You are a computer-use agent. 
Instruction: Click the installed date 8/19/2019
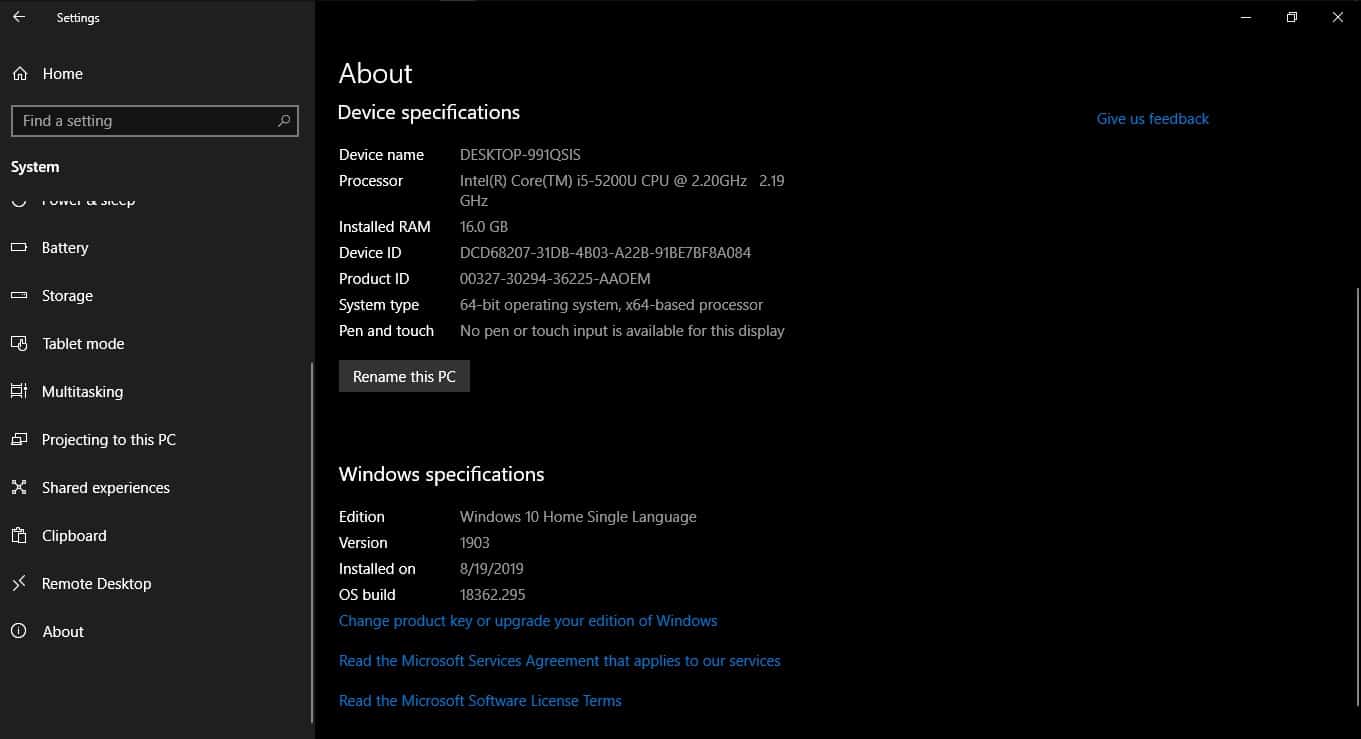492,569
